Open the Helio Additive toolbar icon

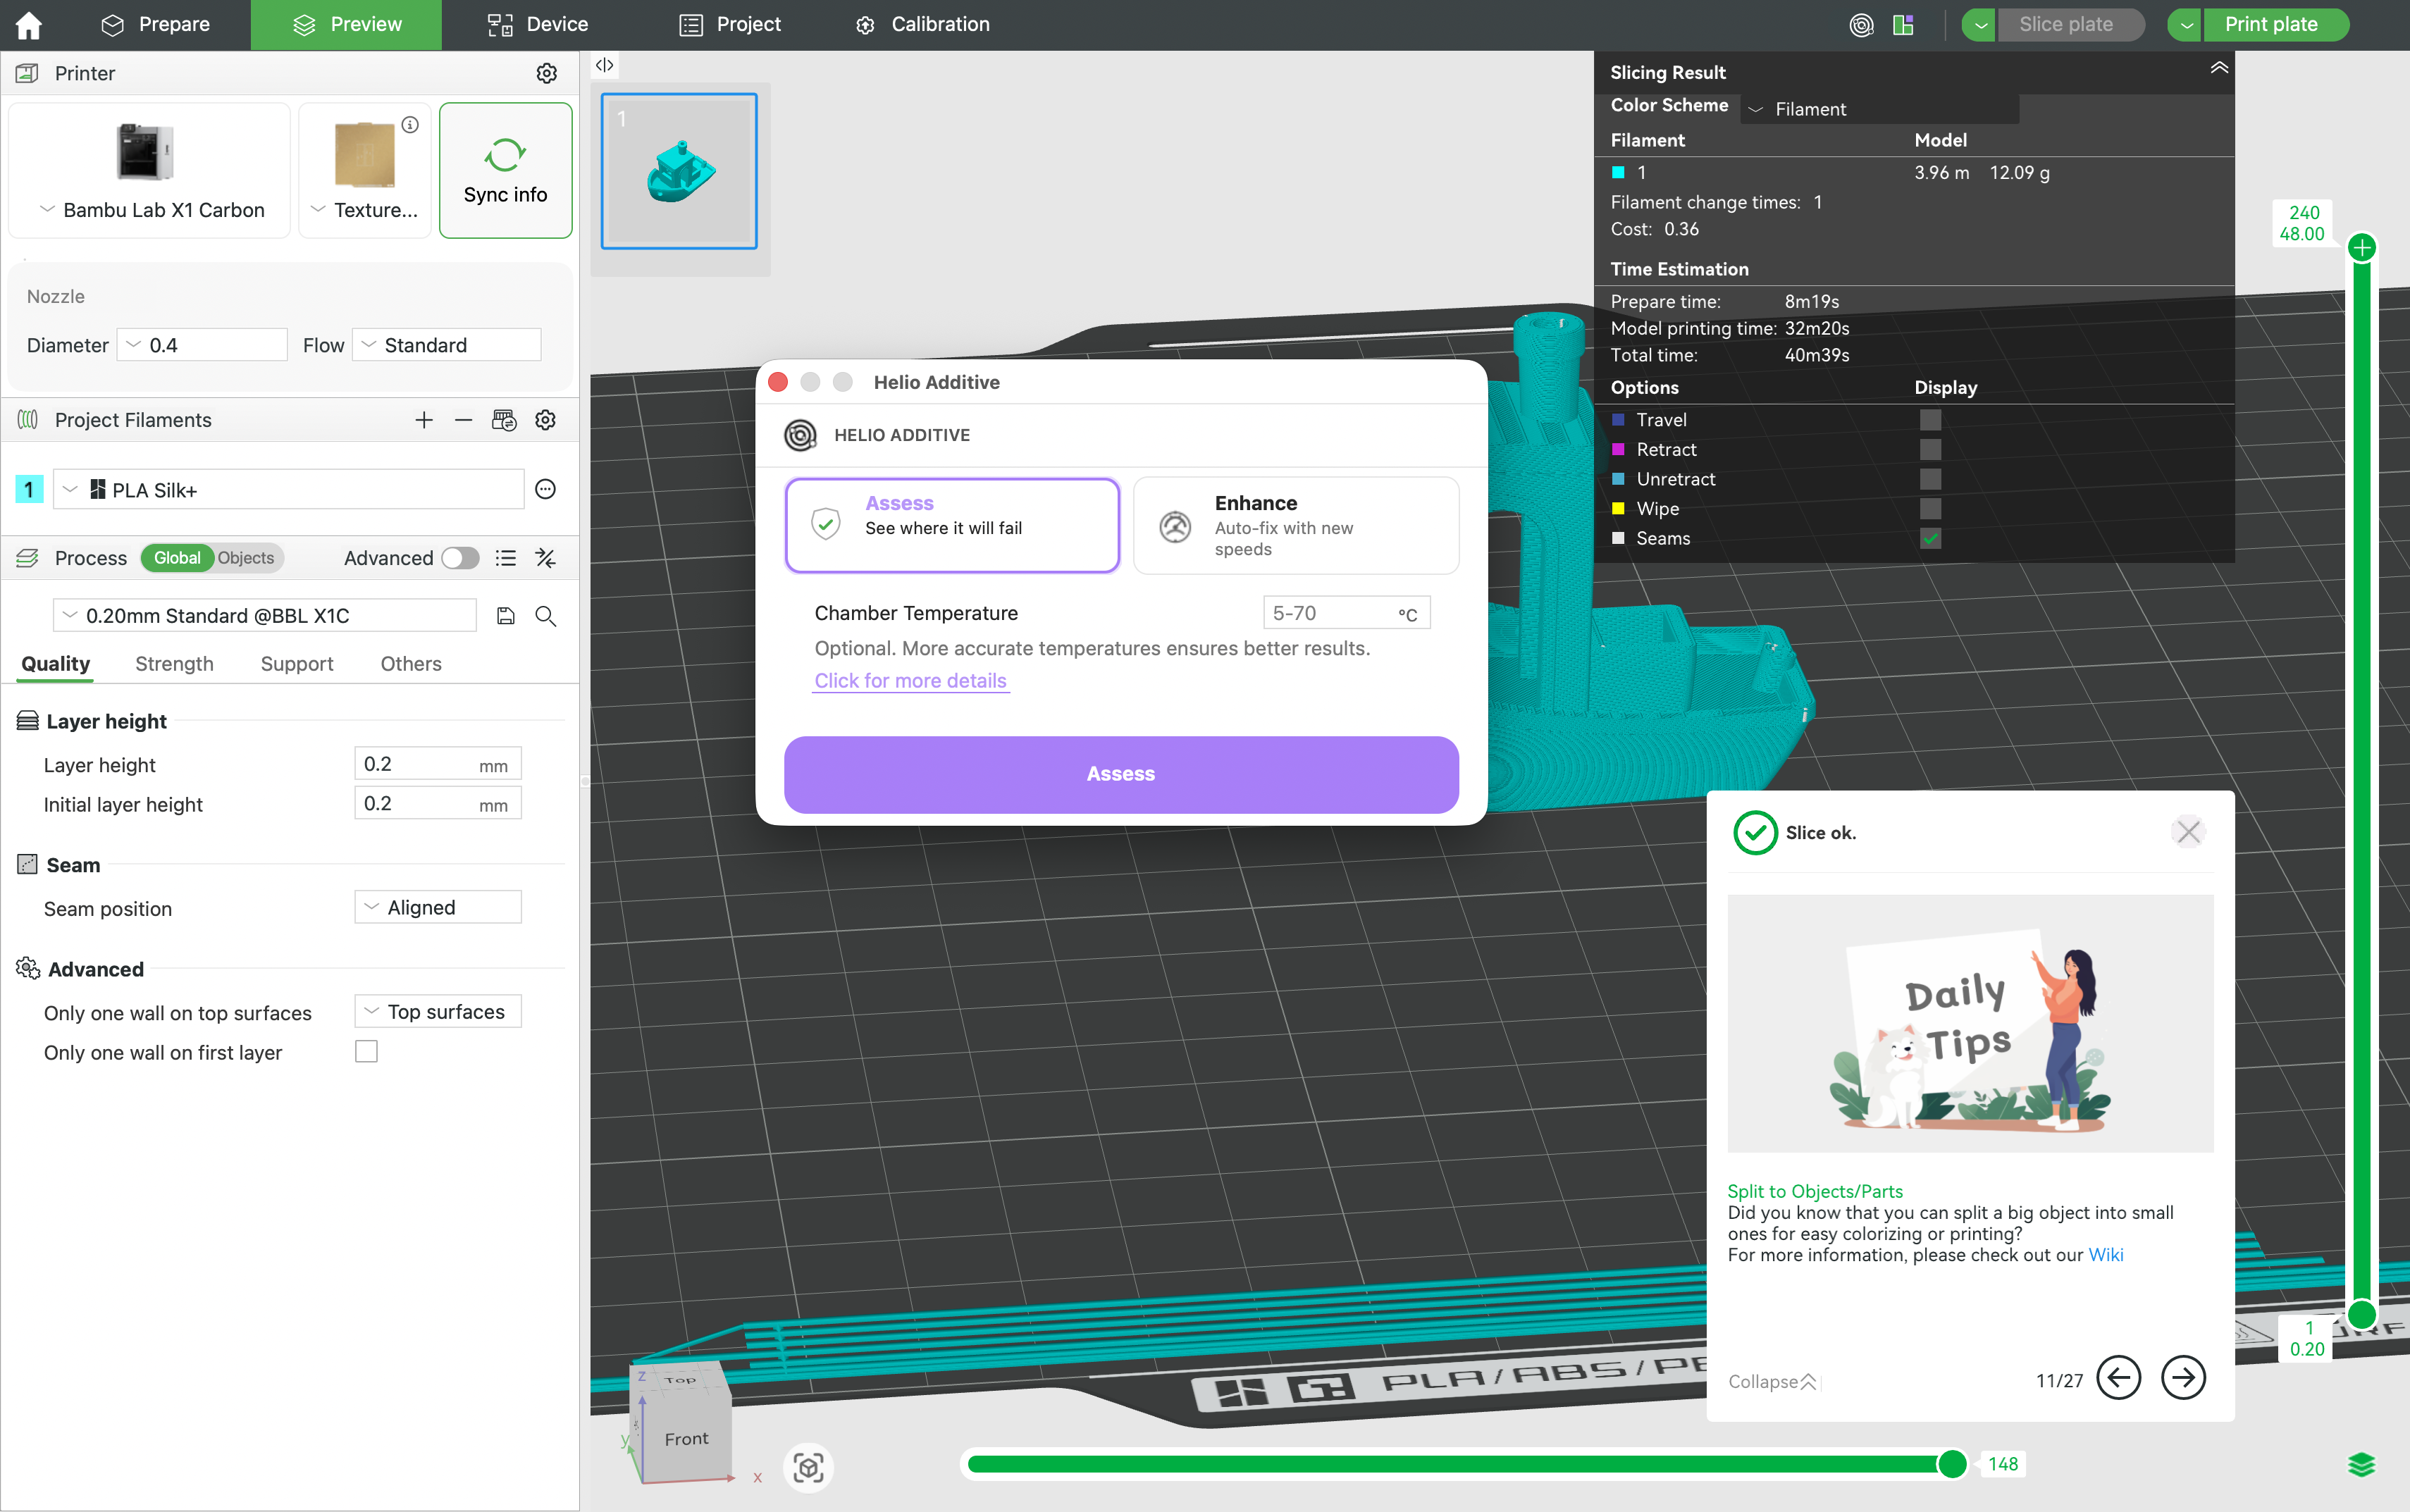click(x=1861, y=24)
